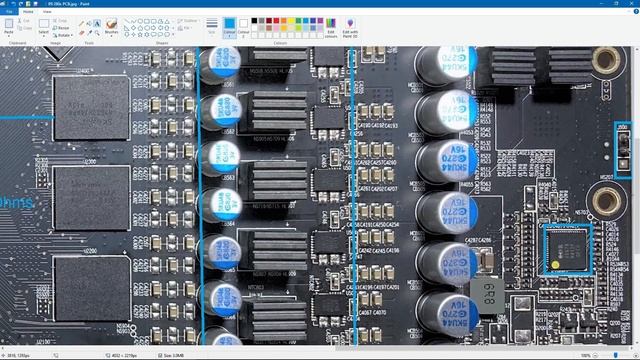
Task: Open the shape Fill dropdown
Action: 184,28
